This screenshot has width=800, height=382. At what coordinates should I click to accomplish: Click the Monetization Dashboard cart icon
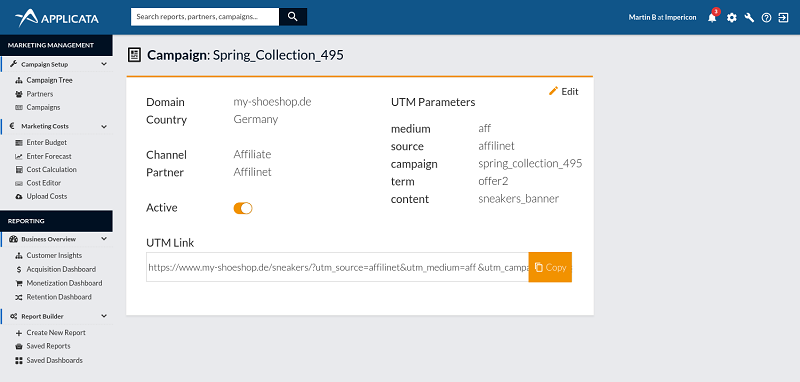(19, 283)
